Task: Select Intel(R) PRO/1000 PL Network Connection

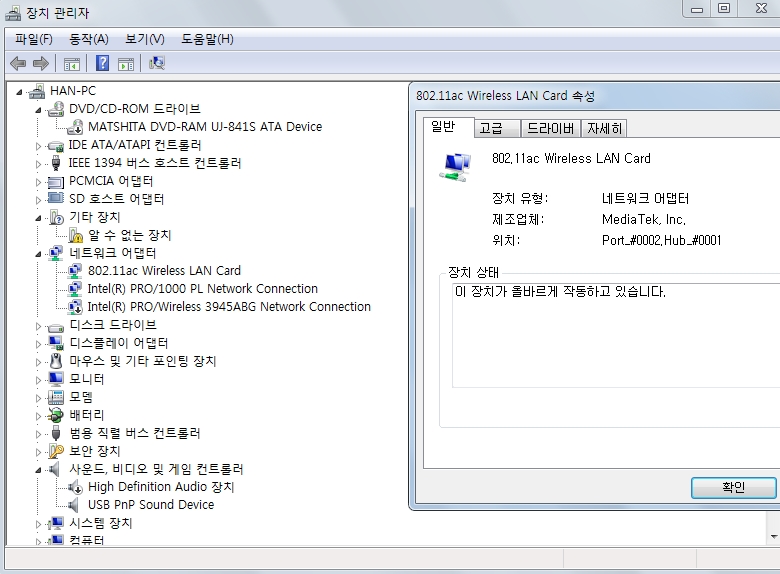Action: [x=202, y=288]
